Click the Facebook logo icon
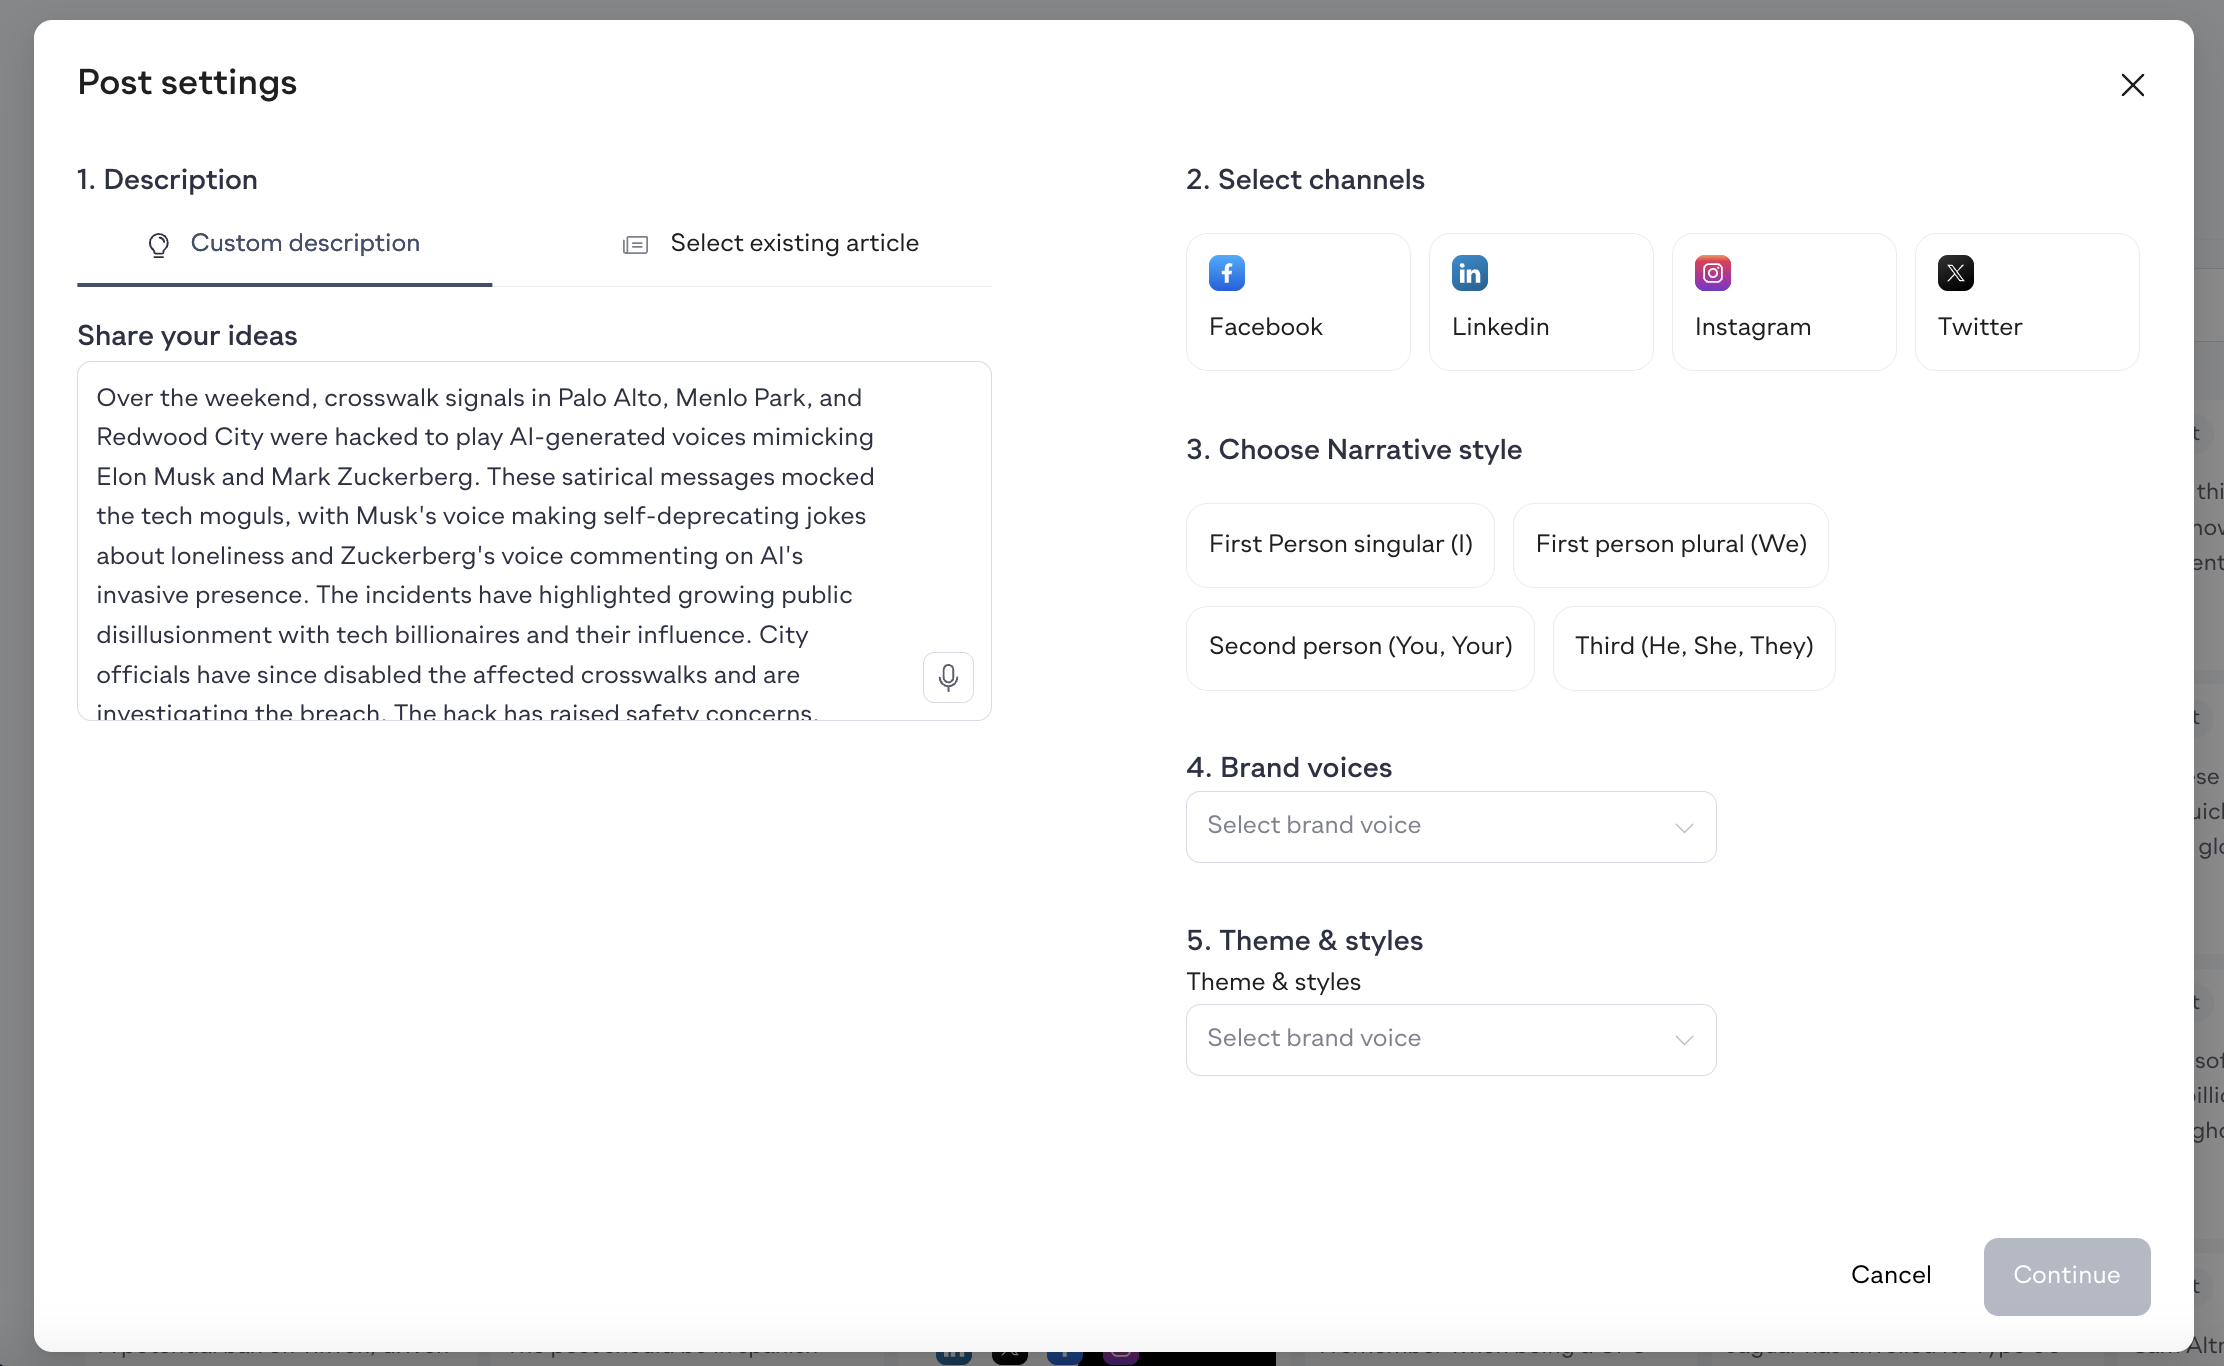This screenshot has width=2224, height=1366. click(x=1226, y=273)
